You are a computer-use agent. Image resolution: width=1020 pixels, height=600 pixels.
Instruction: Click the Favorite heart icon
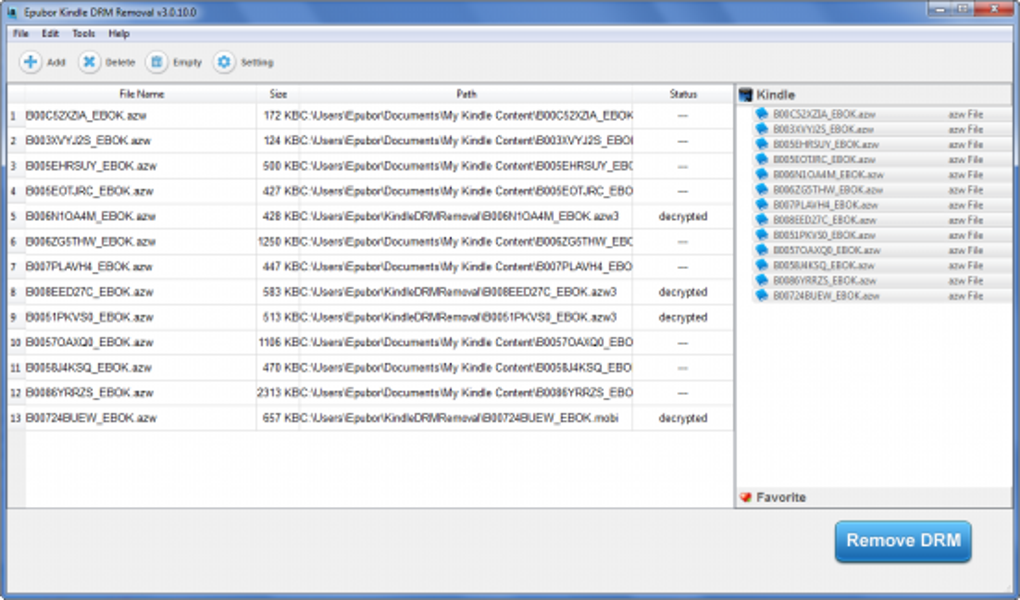coord(745,497)
